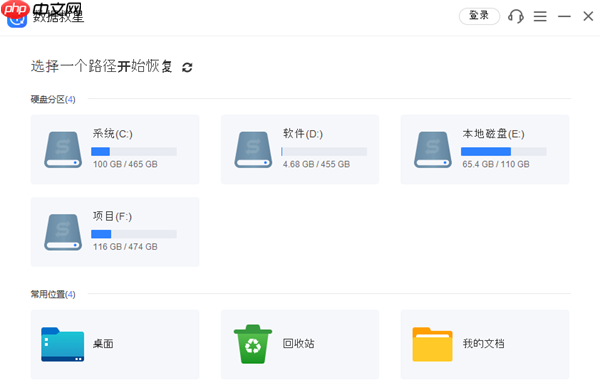Viewport: 600px width, 385px height.
Task: Click the F: drive usage bar
Action: [x=134, y=234]
